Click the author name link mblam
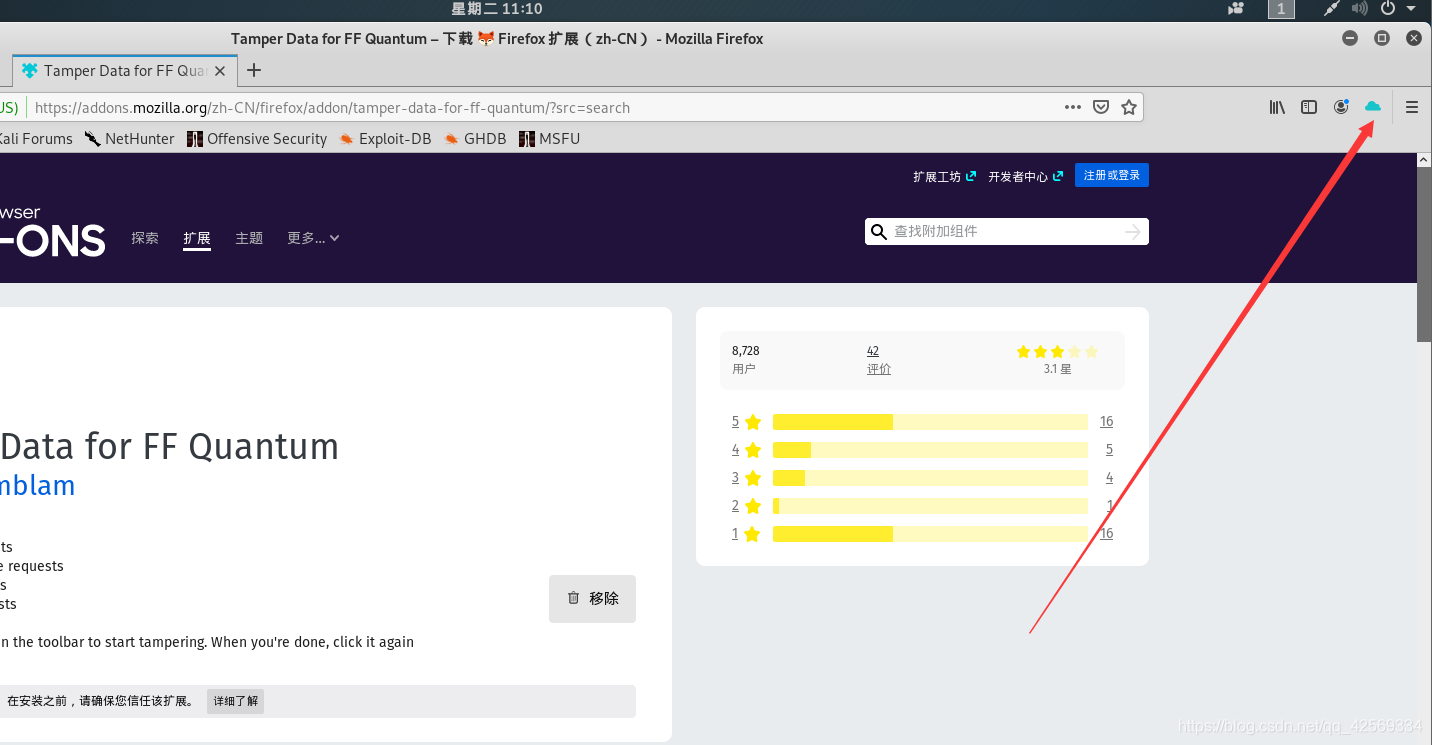Screen dimensions: 1432x745 tap(37, 486)
